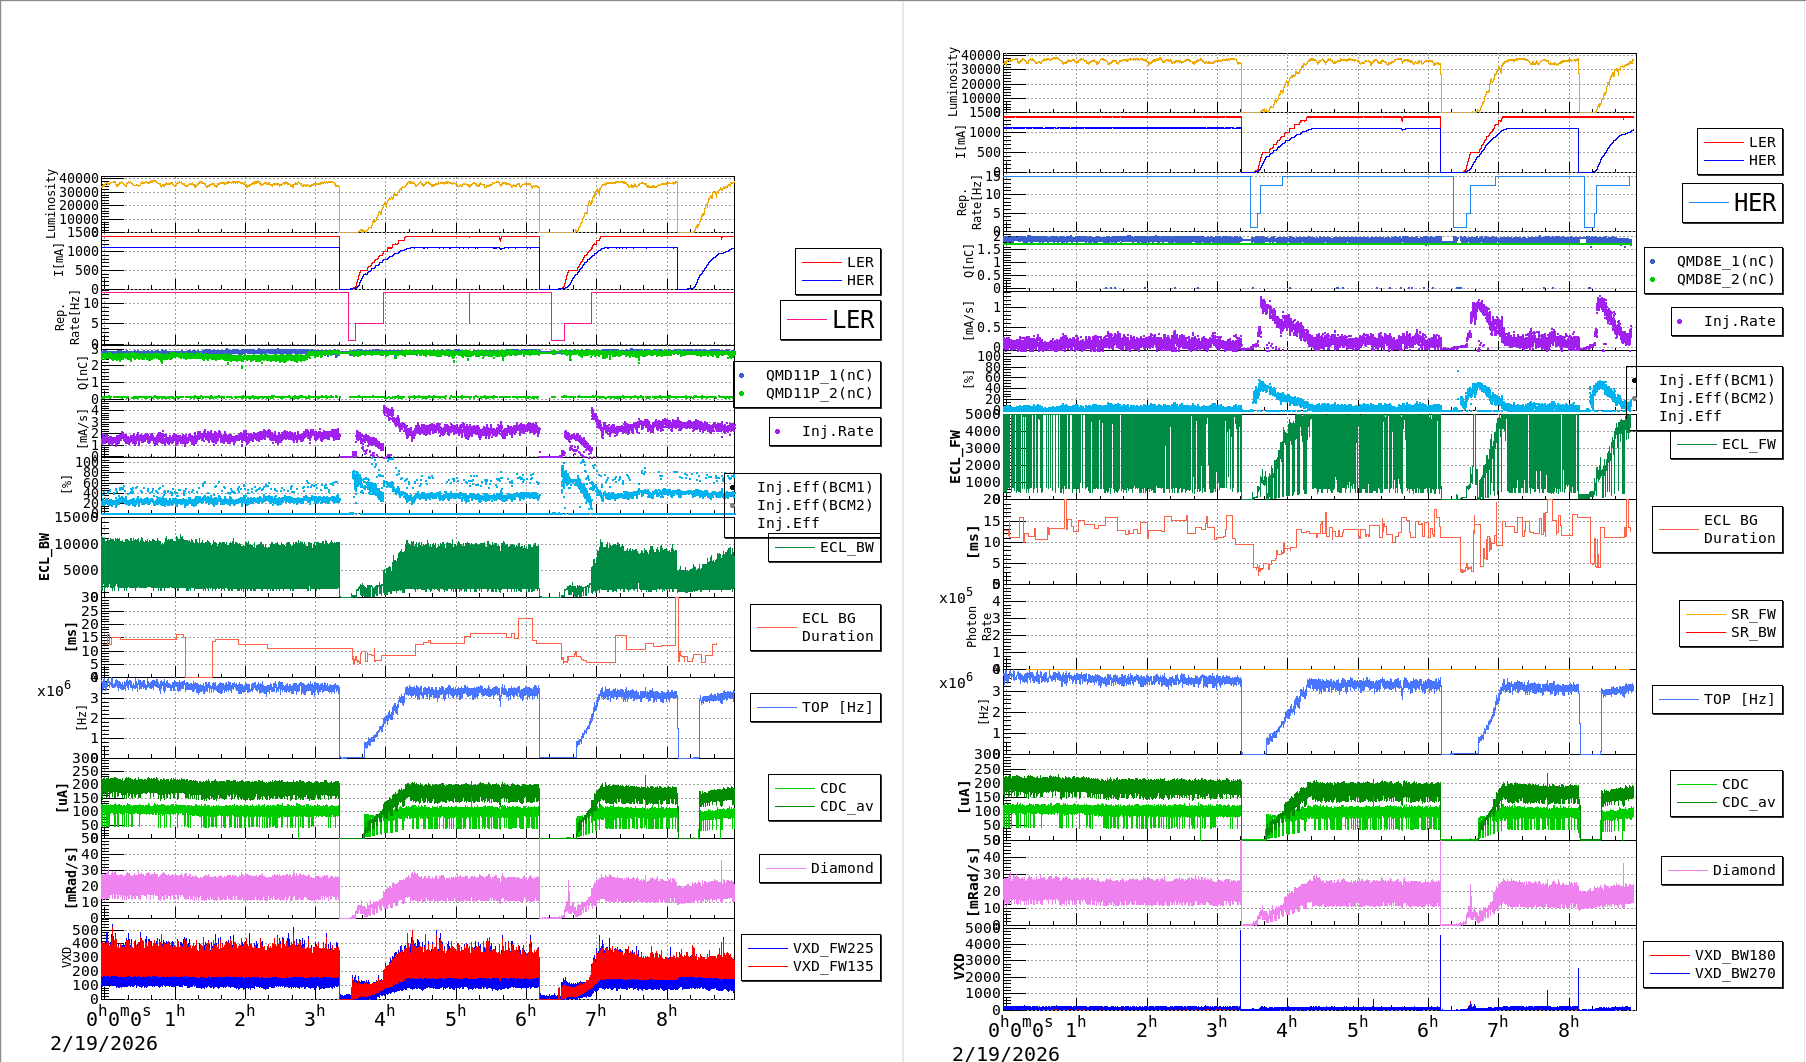Click the left plot's 2/19/2026 date label
The image size is (1806, 1062).
(104, 1043)
